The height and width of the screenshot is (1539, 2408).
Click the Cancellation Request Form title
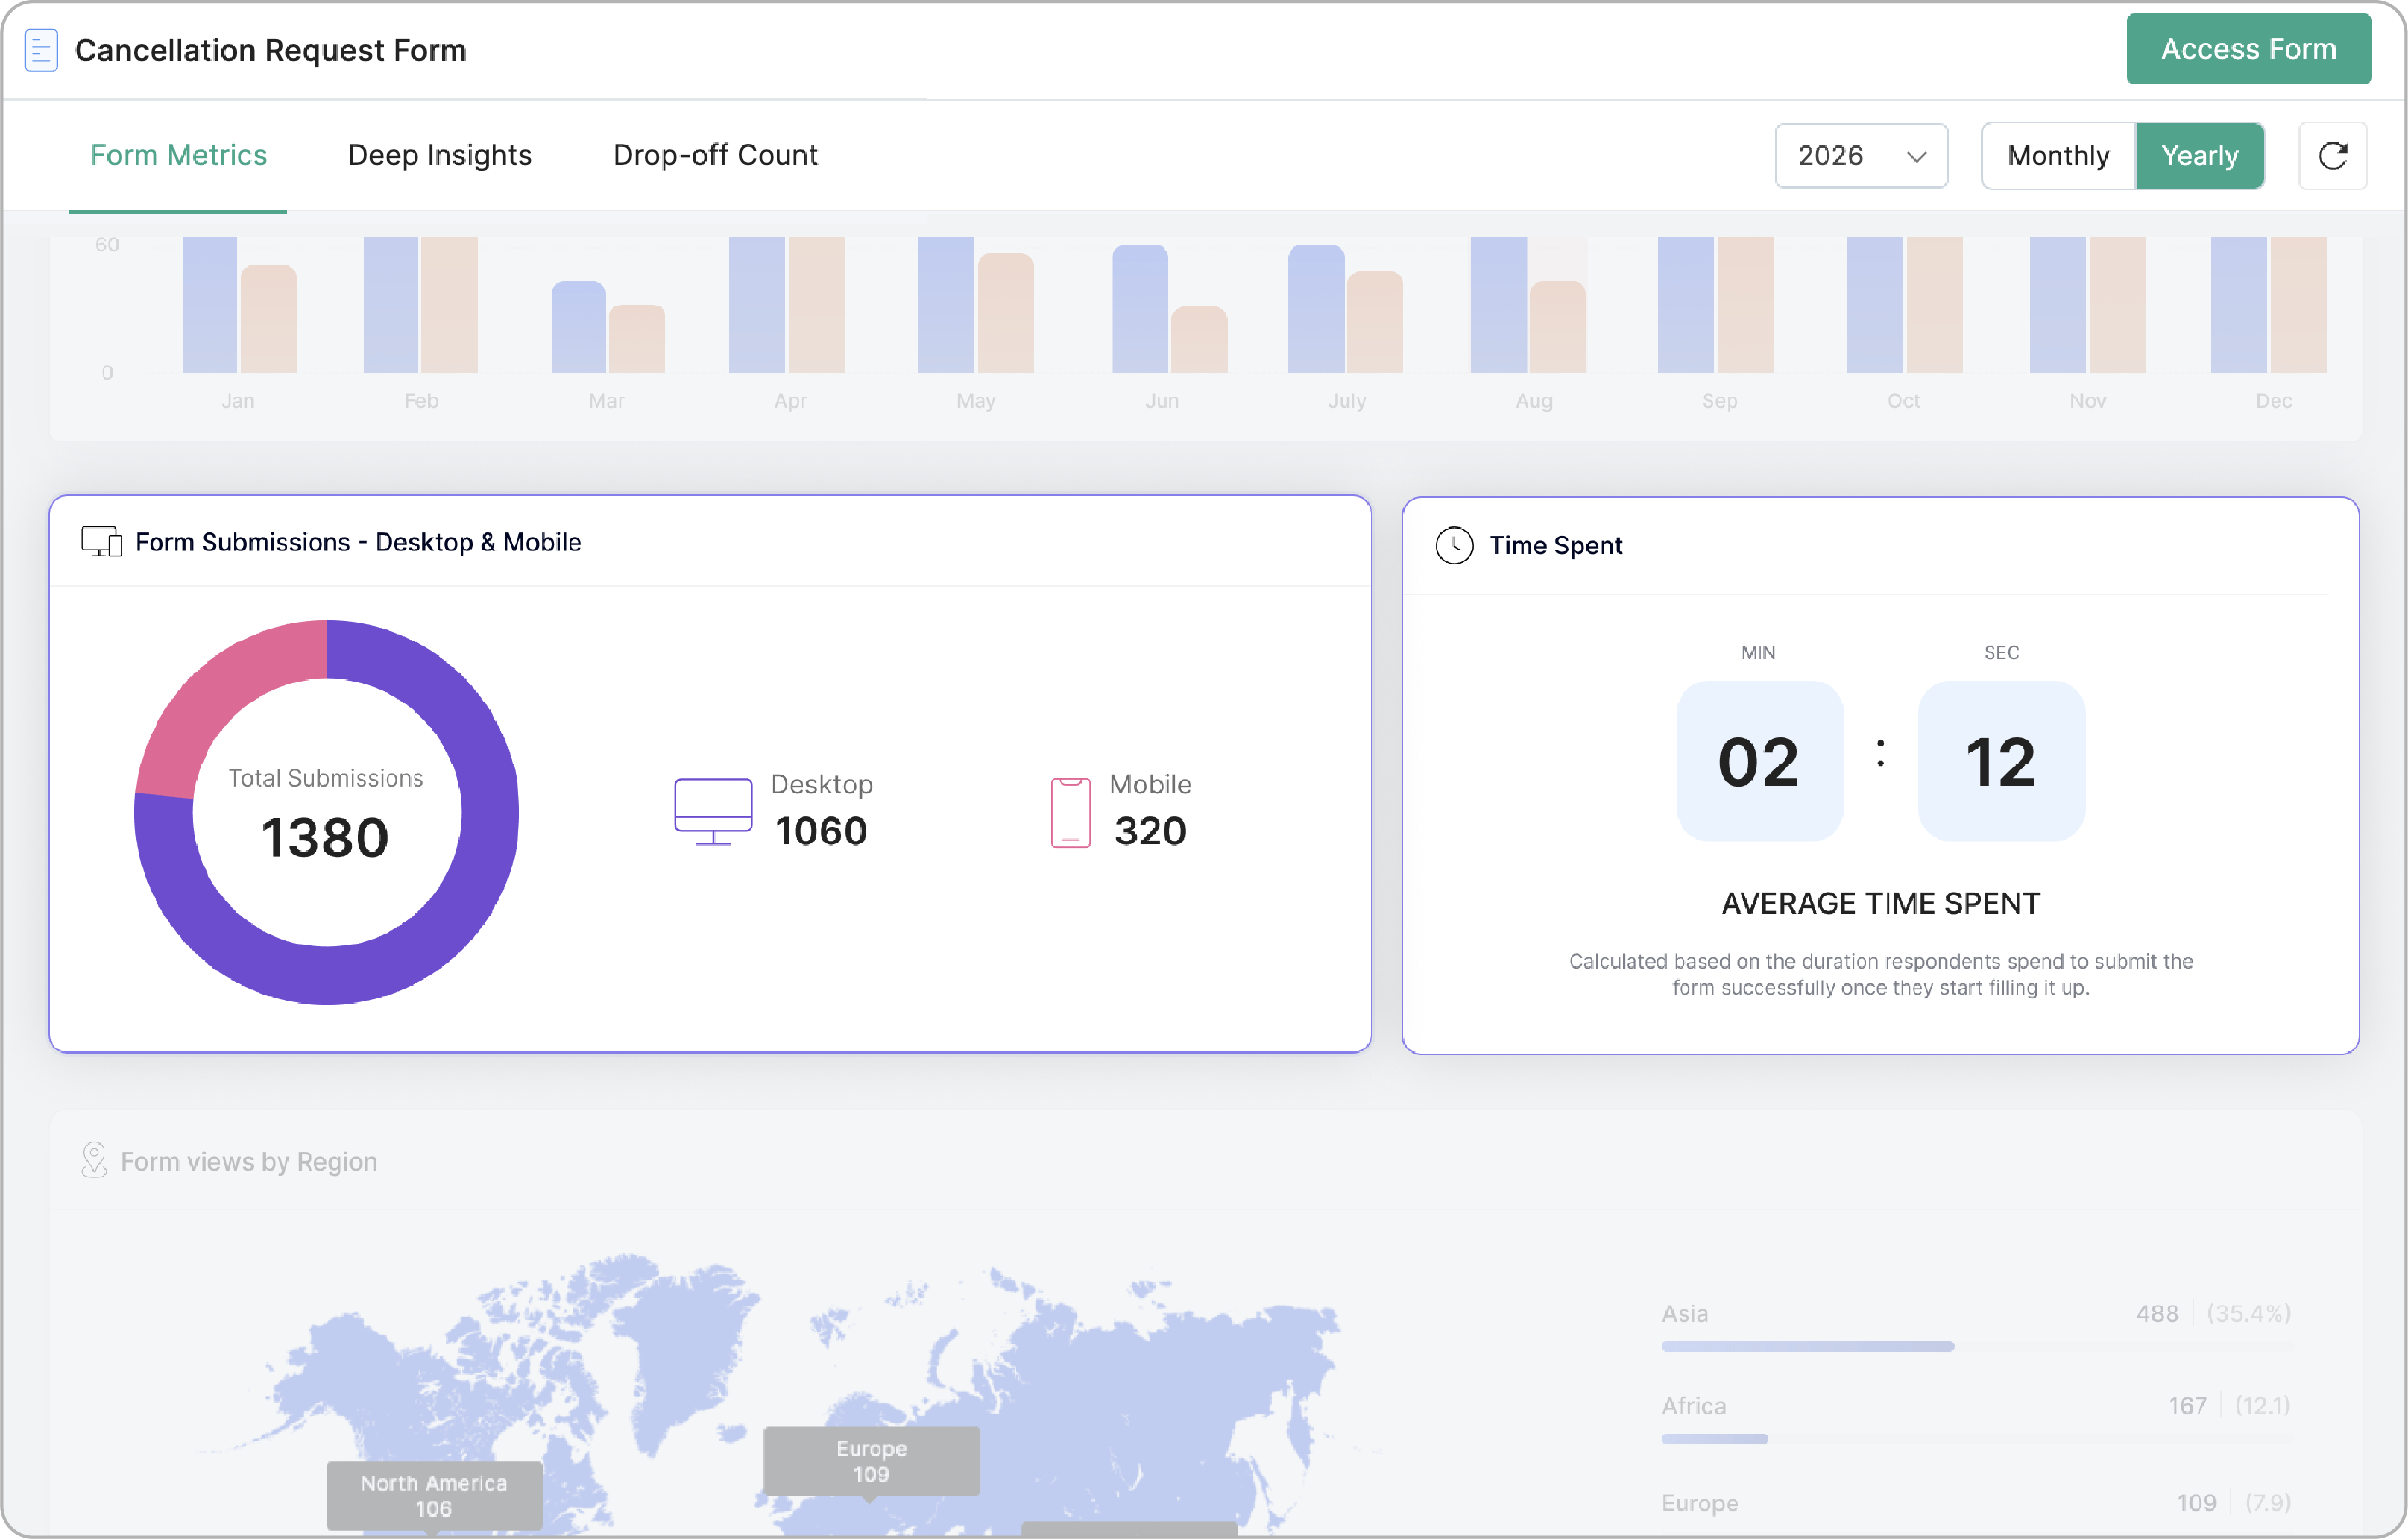pos(270,50)
